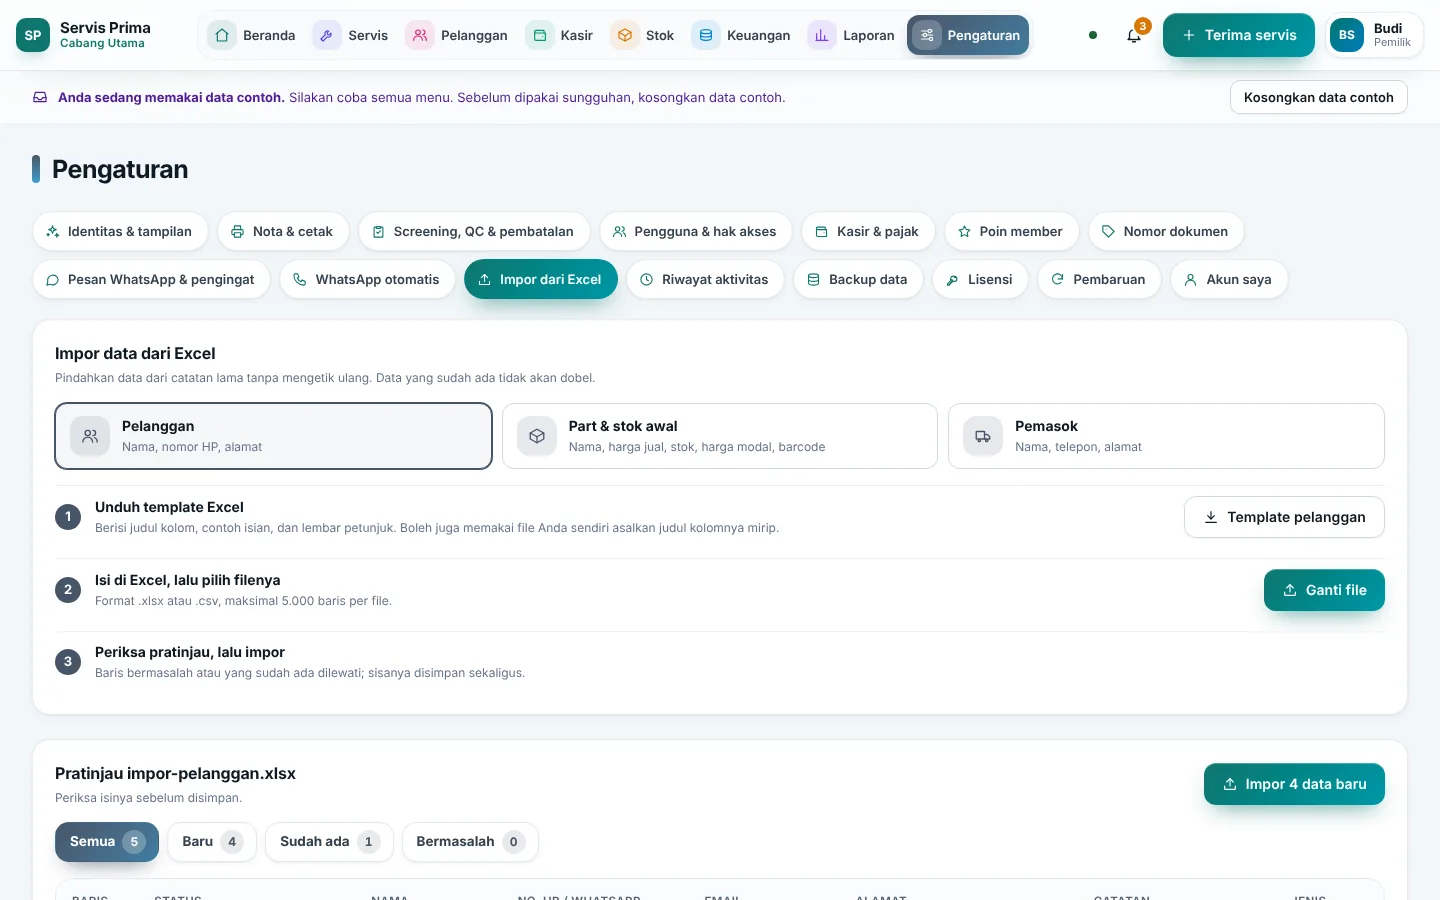
Task: Open Screening, QC & pembatalan settings
Action: [x=474, y=231]
